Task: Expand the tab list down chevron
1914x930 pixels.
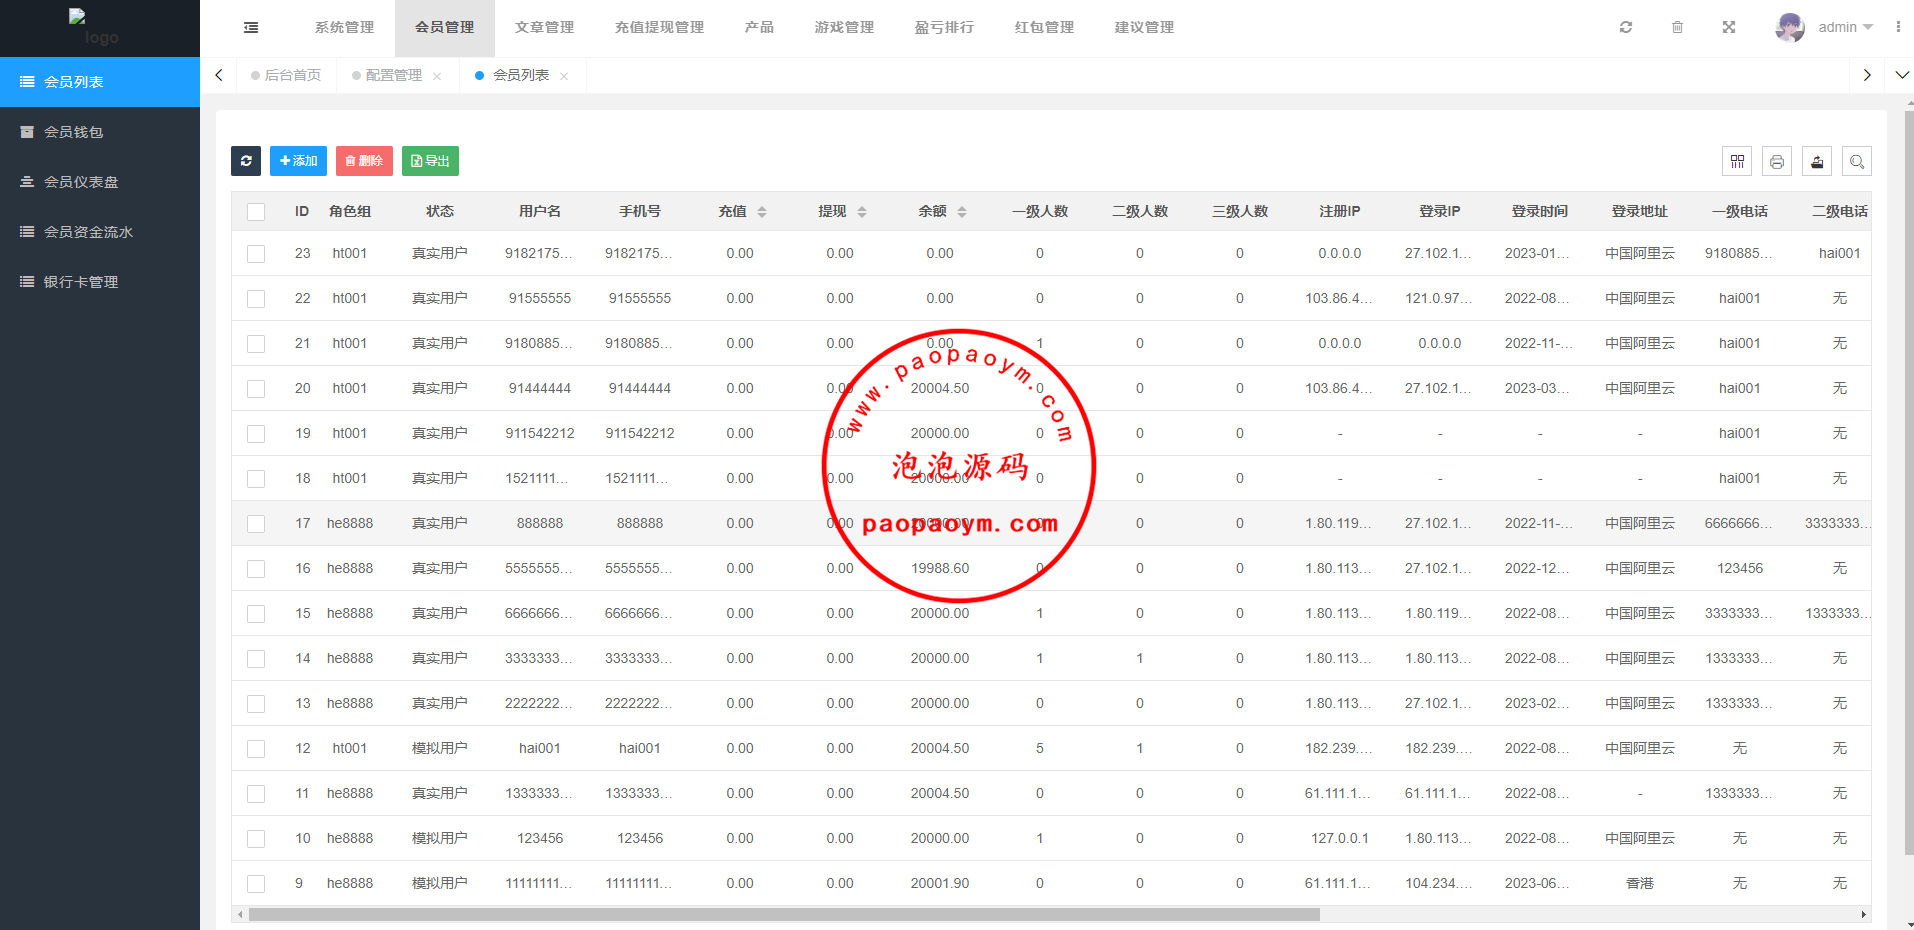Action: click(1902, 75)
